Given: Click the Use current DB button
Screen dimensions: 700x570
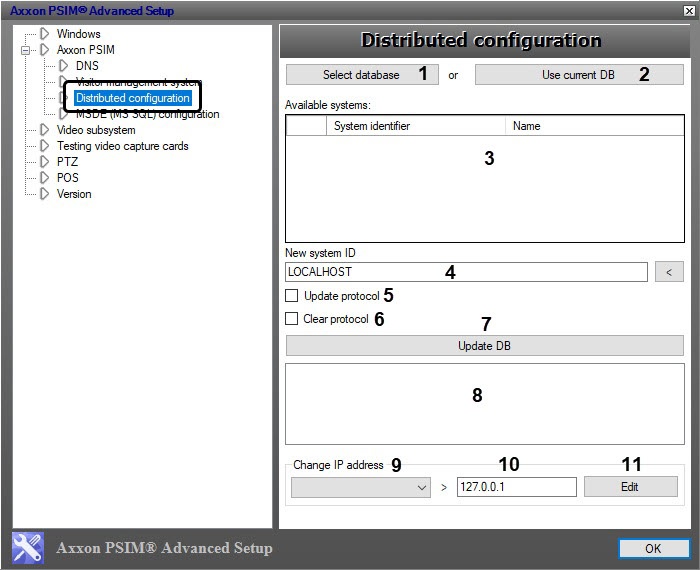Looking at the screenshot, I should 579,75.
